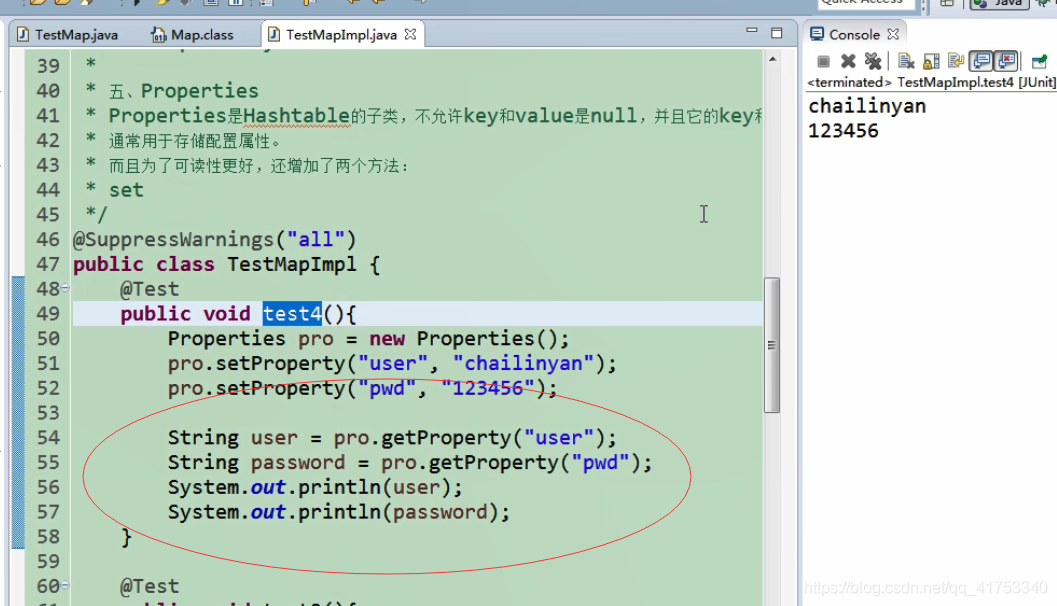1057x606 pixels.
Task: Click the word set on line 44
Action: coord(126,190)
